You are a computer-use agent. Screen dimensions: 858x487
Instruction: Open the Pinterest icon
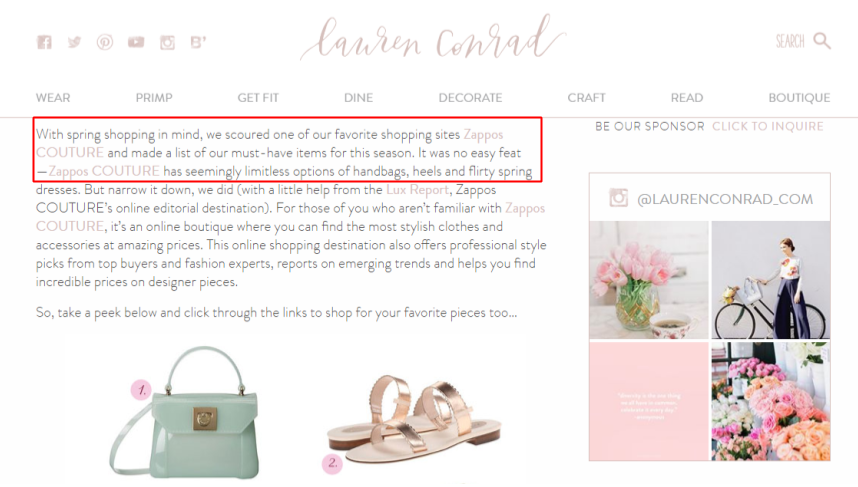tap(105, 42)
